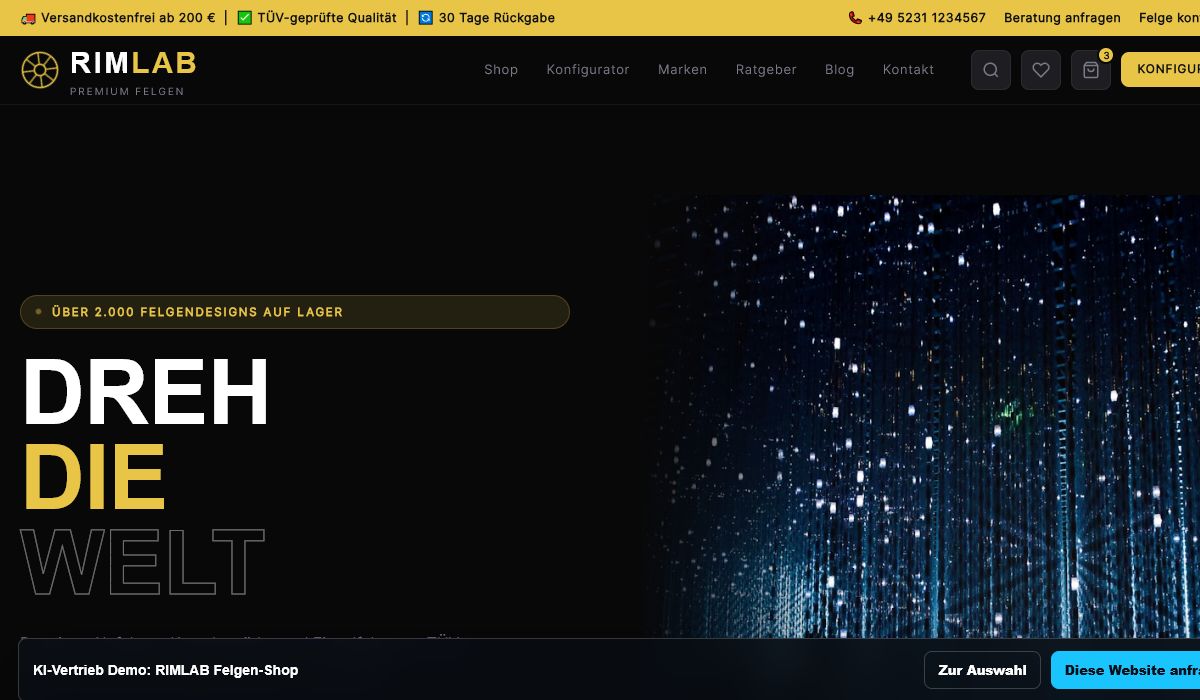Click the DREH headline word
The width and height of the screenshot is (1200, 700).
pyautogui.click(x=146, y=393)
